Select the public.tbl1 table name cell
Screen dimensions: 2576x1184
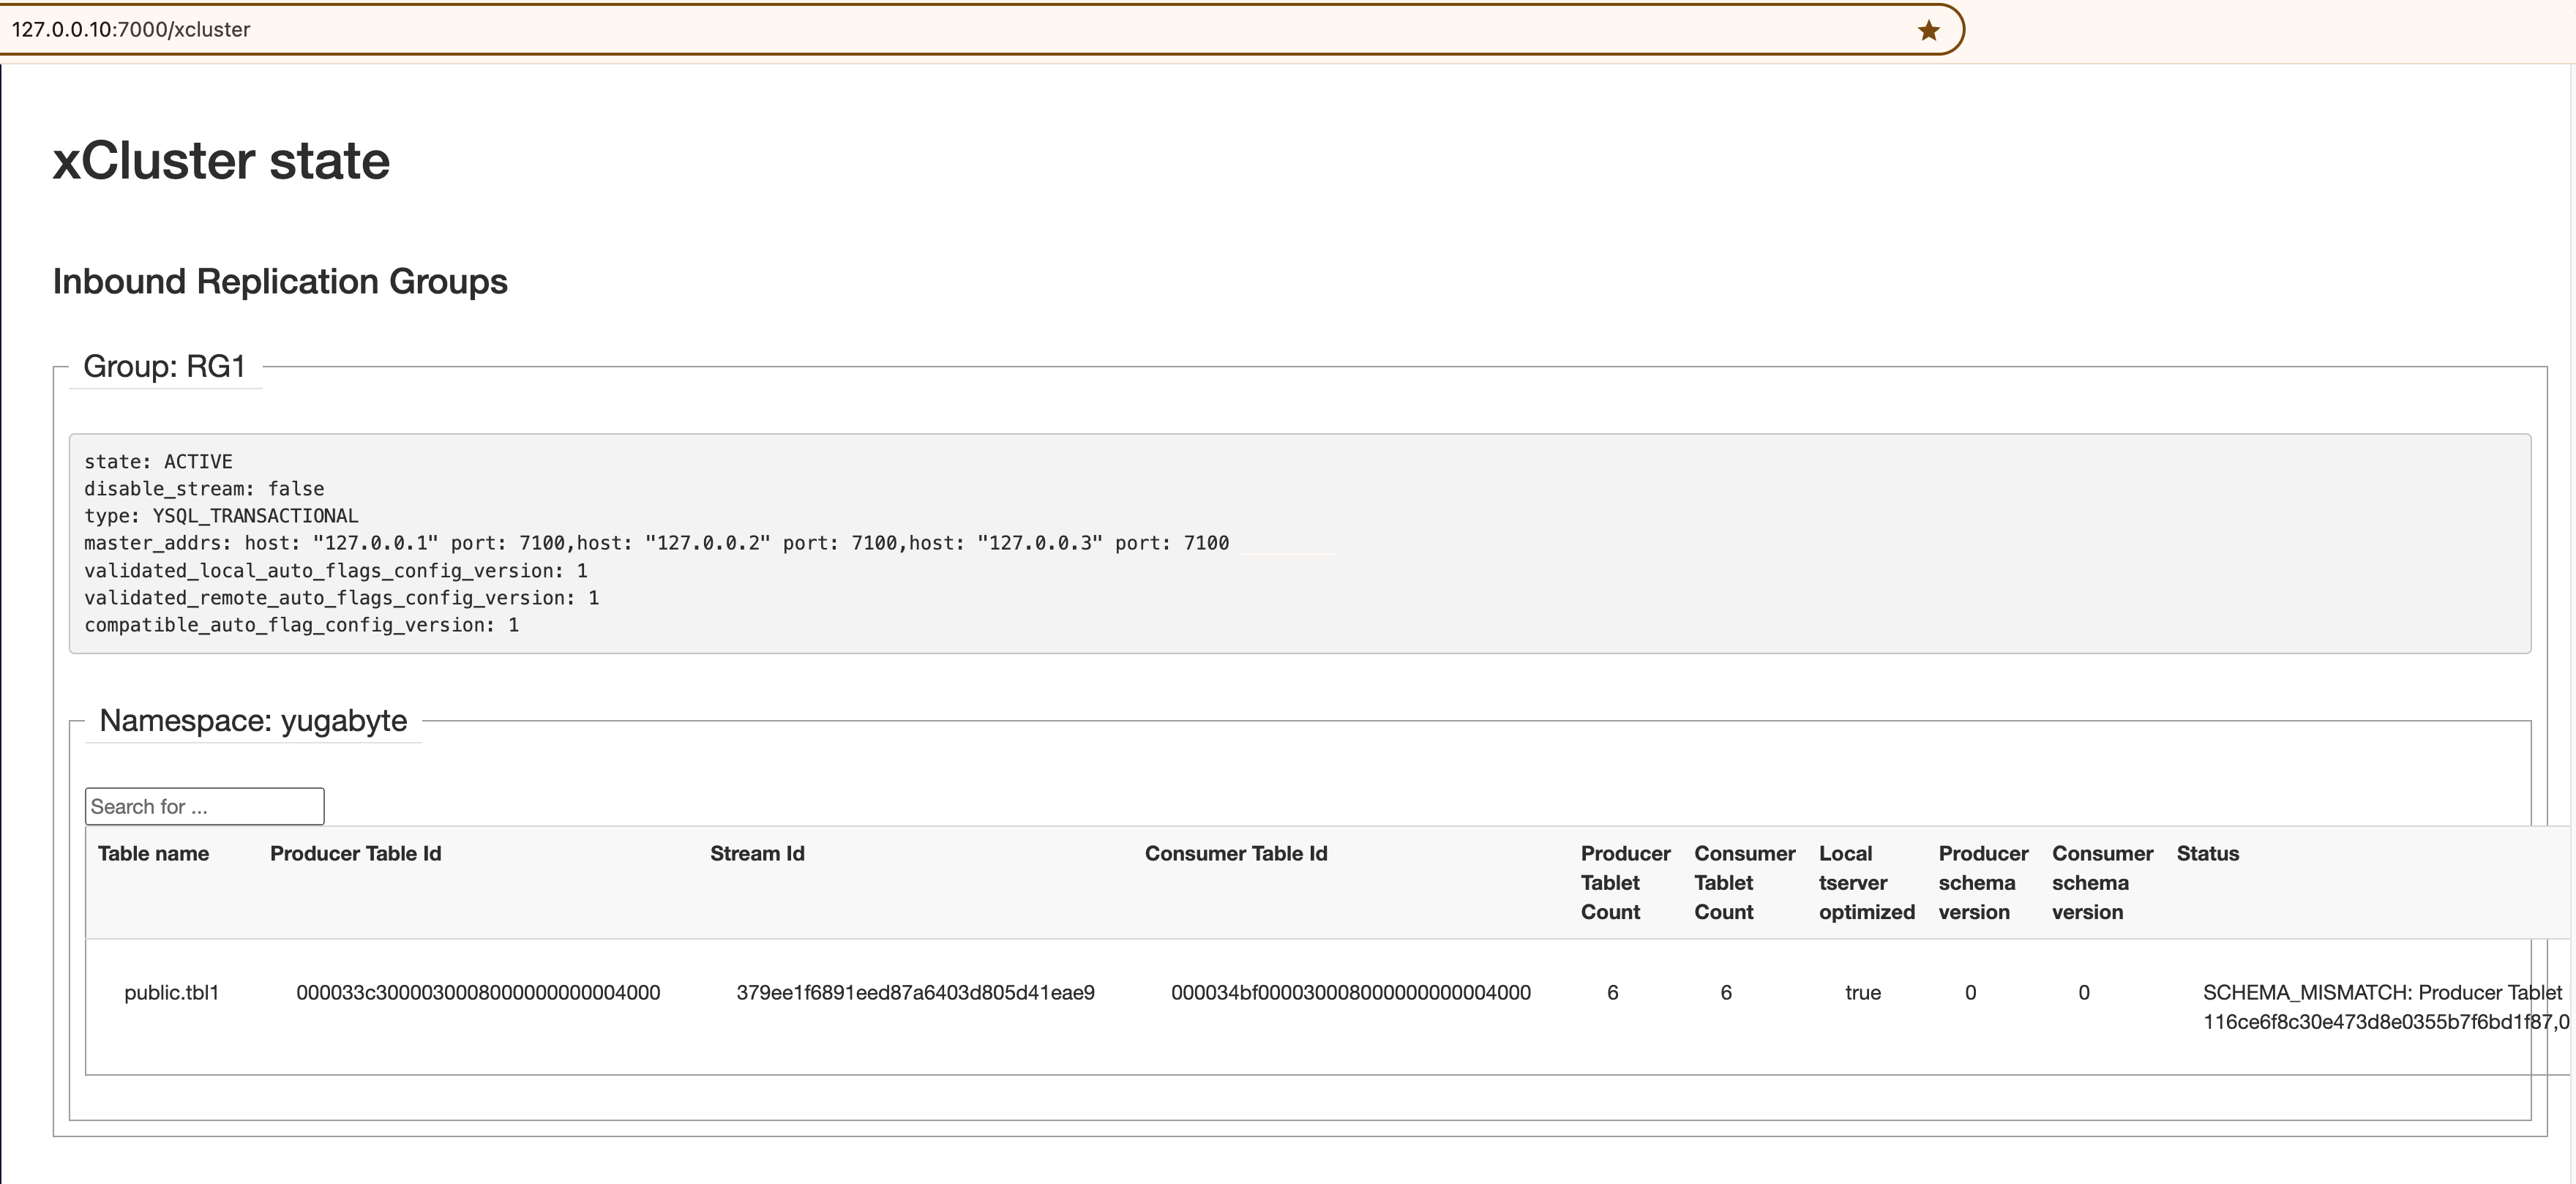pyautogui.click(x=171, y=992)
